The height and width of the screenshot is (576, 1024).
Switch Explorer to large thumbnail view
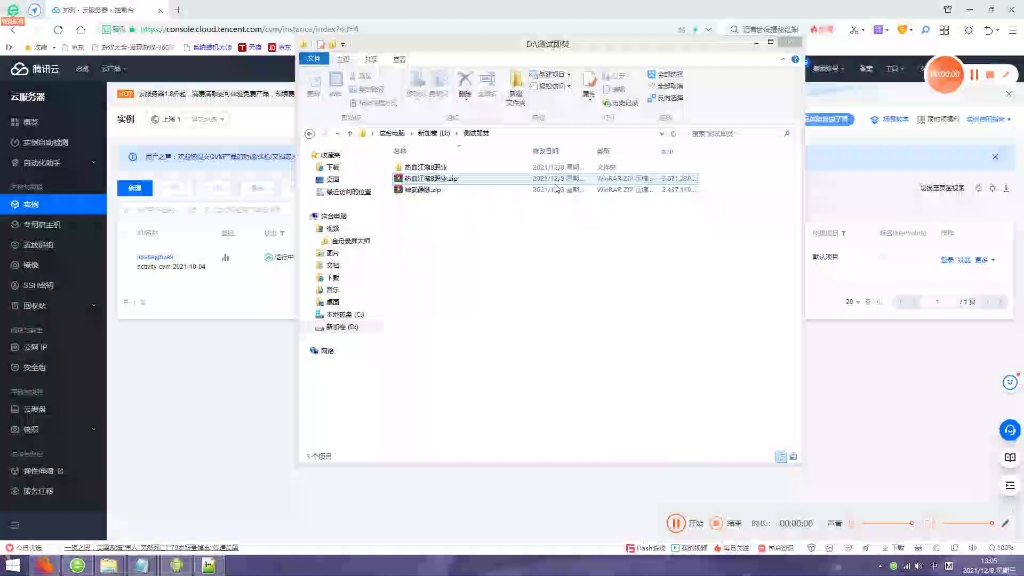[793, 457]
